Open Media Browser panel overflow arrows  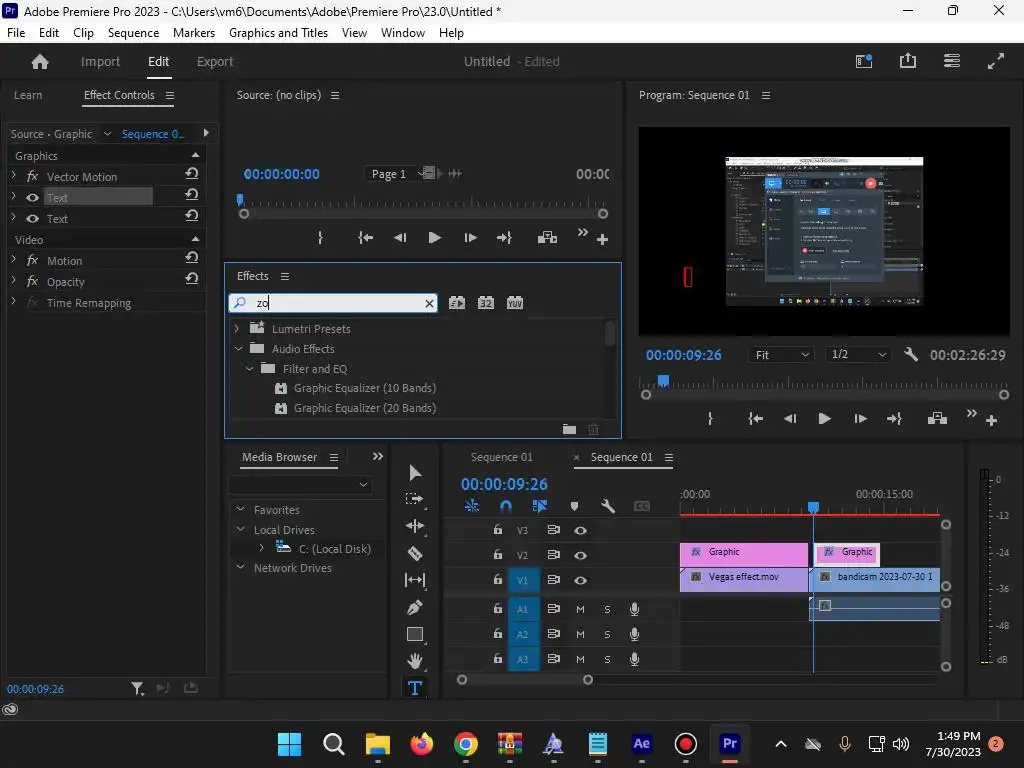point(377,456)
